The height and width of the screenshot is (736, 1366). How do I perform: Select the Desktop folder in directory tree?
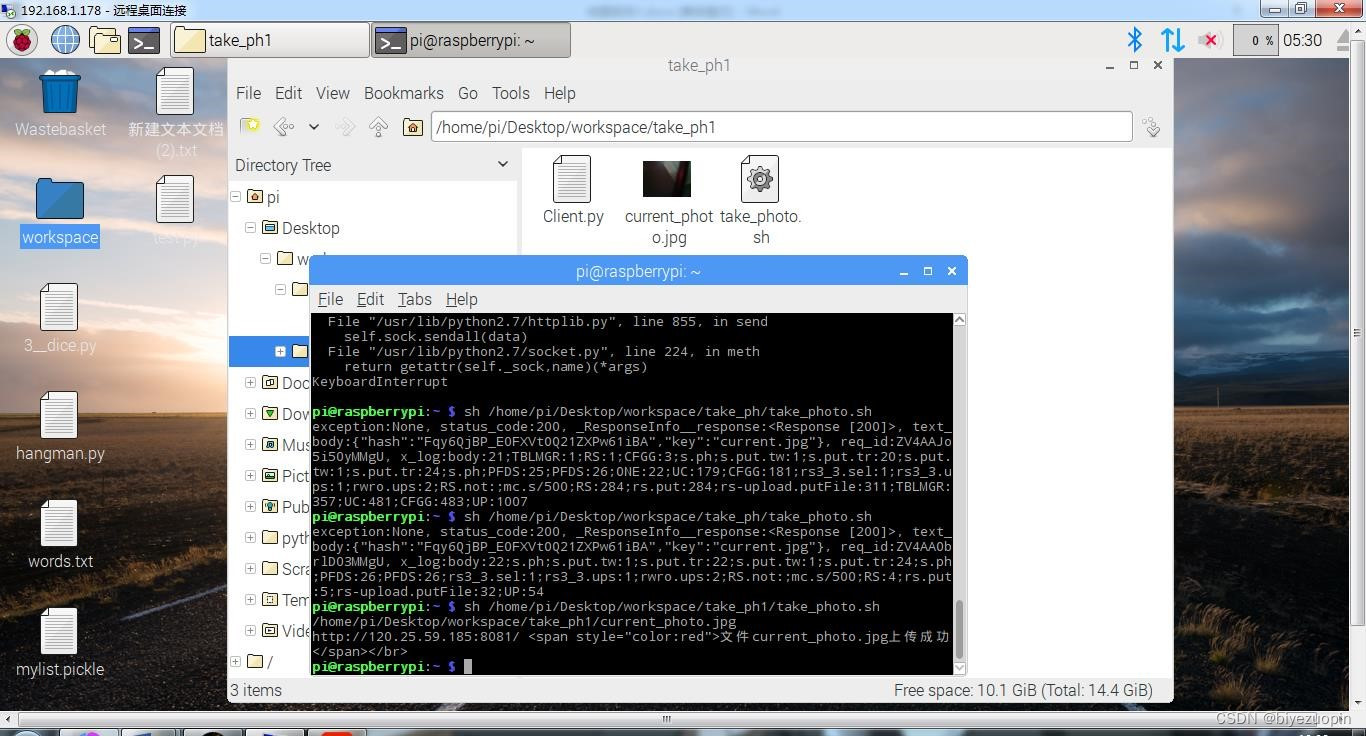click(x=301, y=228)
